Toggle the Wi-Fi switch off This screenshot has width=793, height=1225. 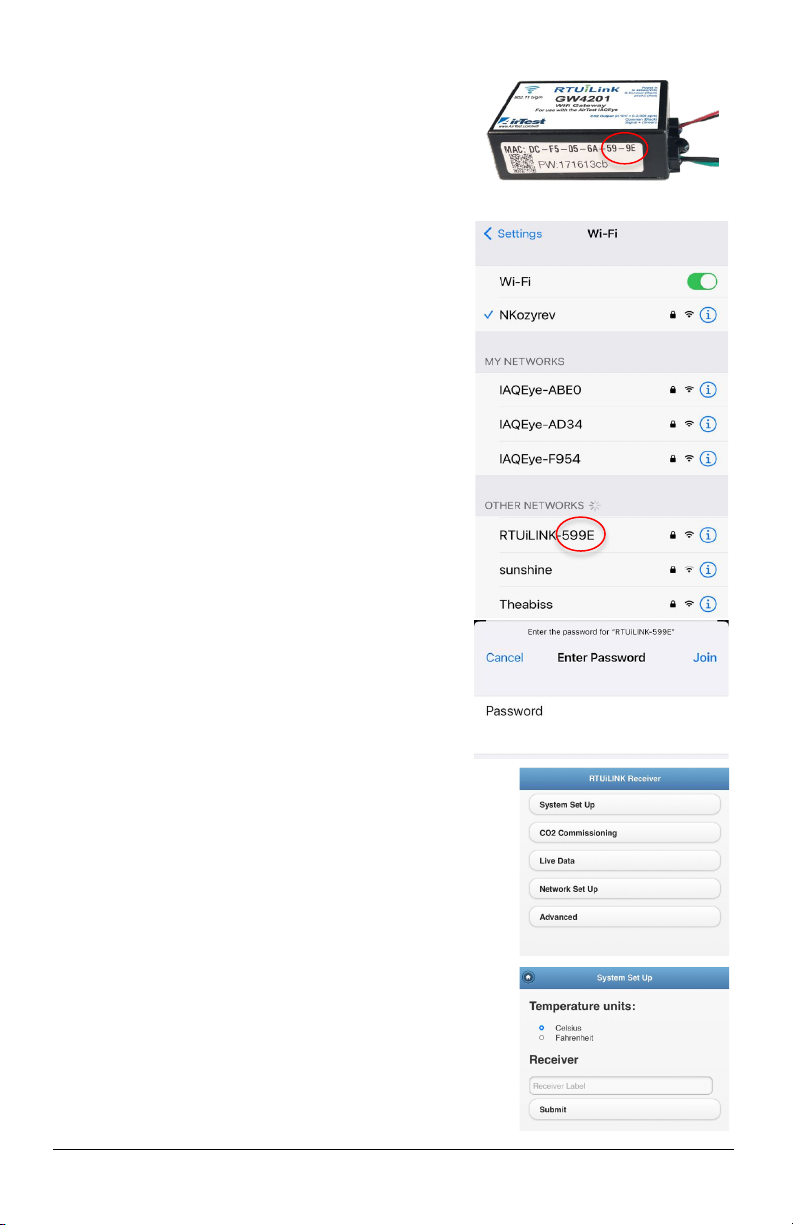click(x=703, y=282)
